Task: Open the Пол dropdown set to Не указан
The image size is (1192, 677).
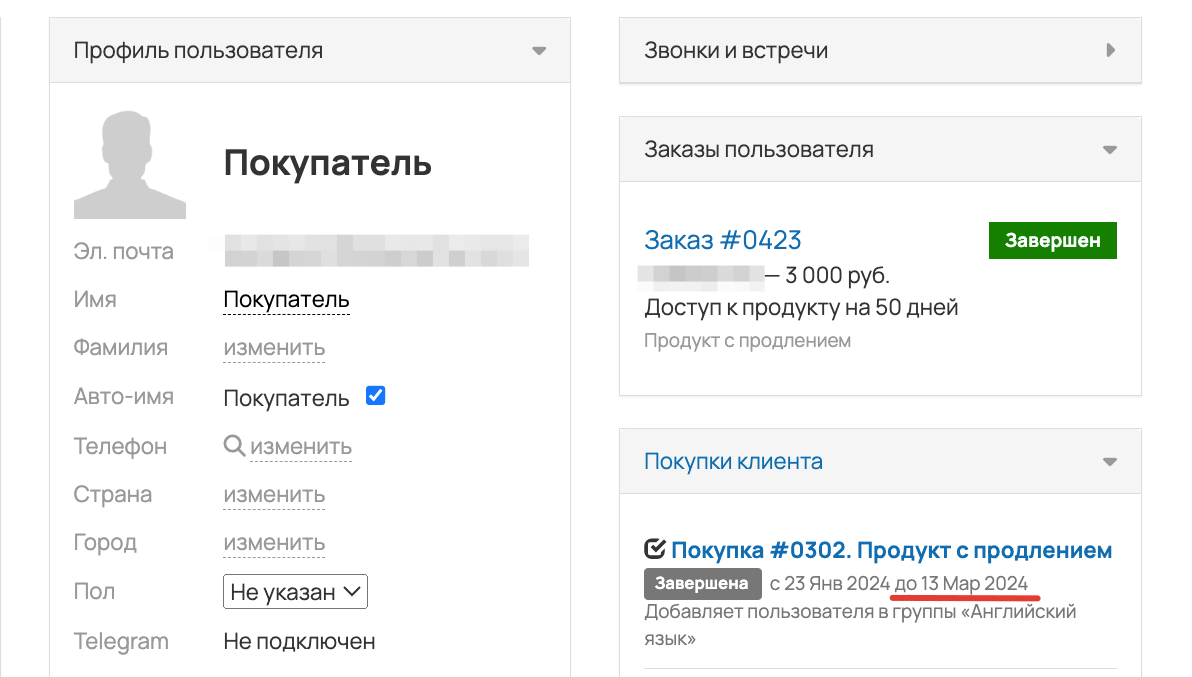Action: click(295, 592)
